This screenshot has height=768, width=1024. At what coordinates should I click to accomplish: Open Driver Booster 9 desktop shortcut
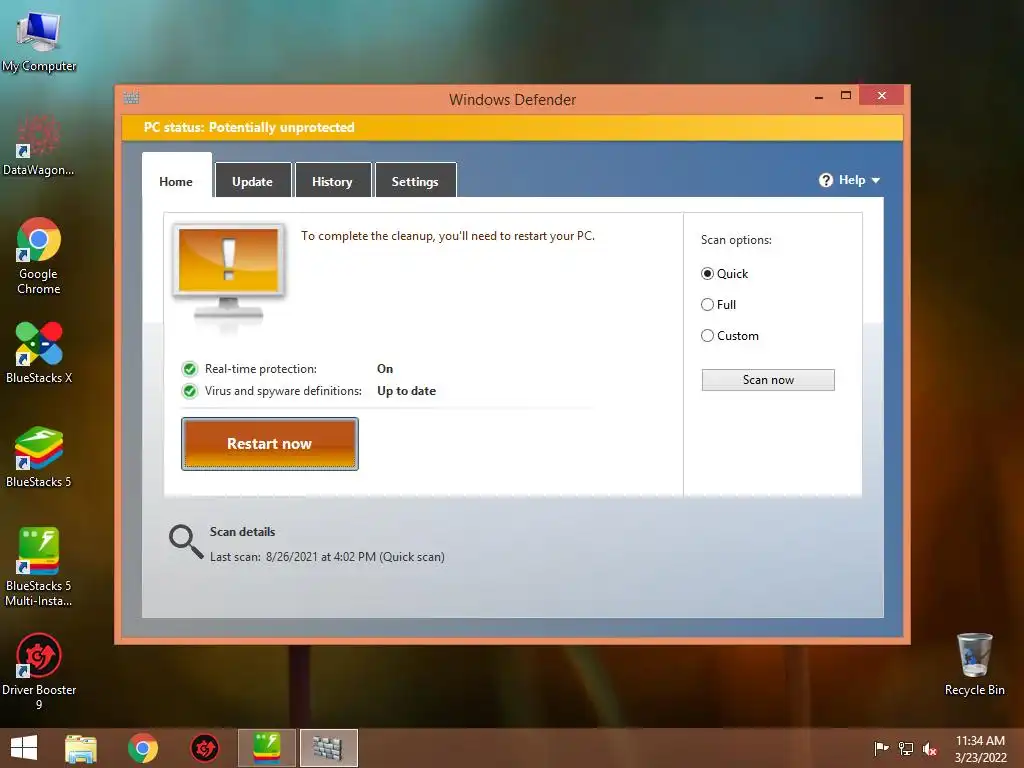[39, 671]
